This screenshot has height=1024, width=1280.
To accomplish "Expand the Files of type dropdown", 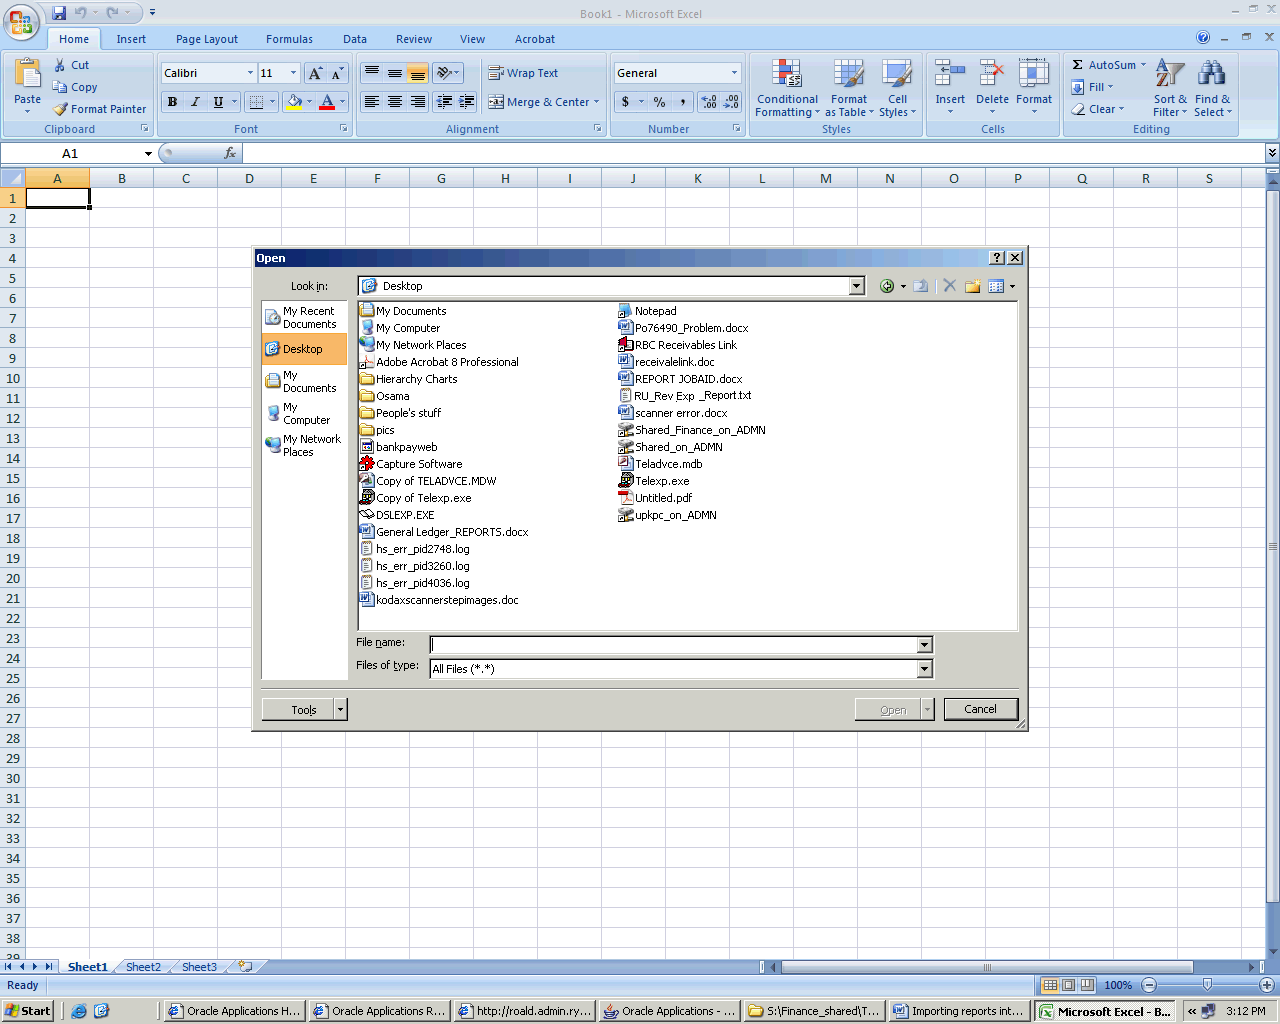I will [924, 669].
